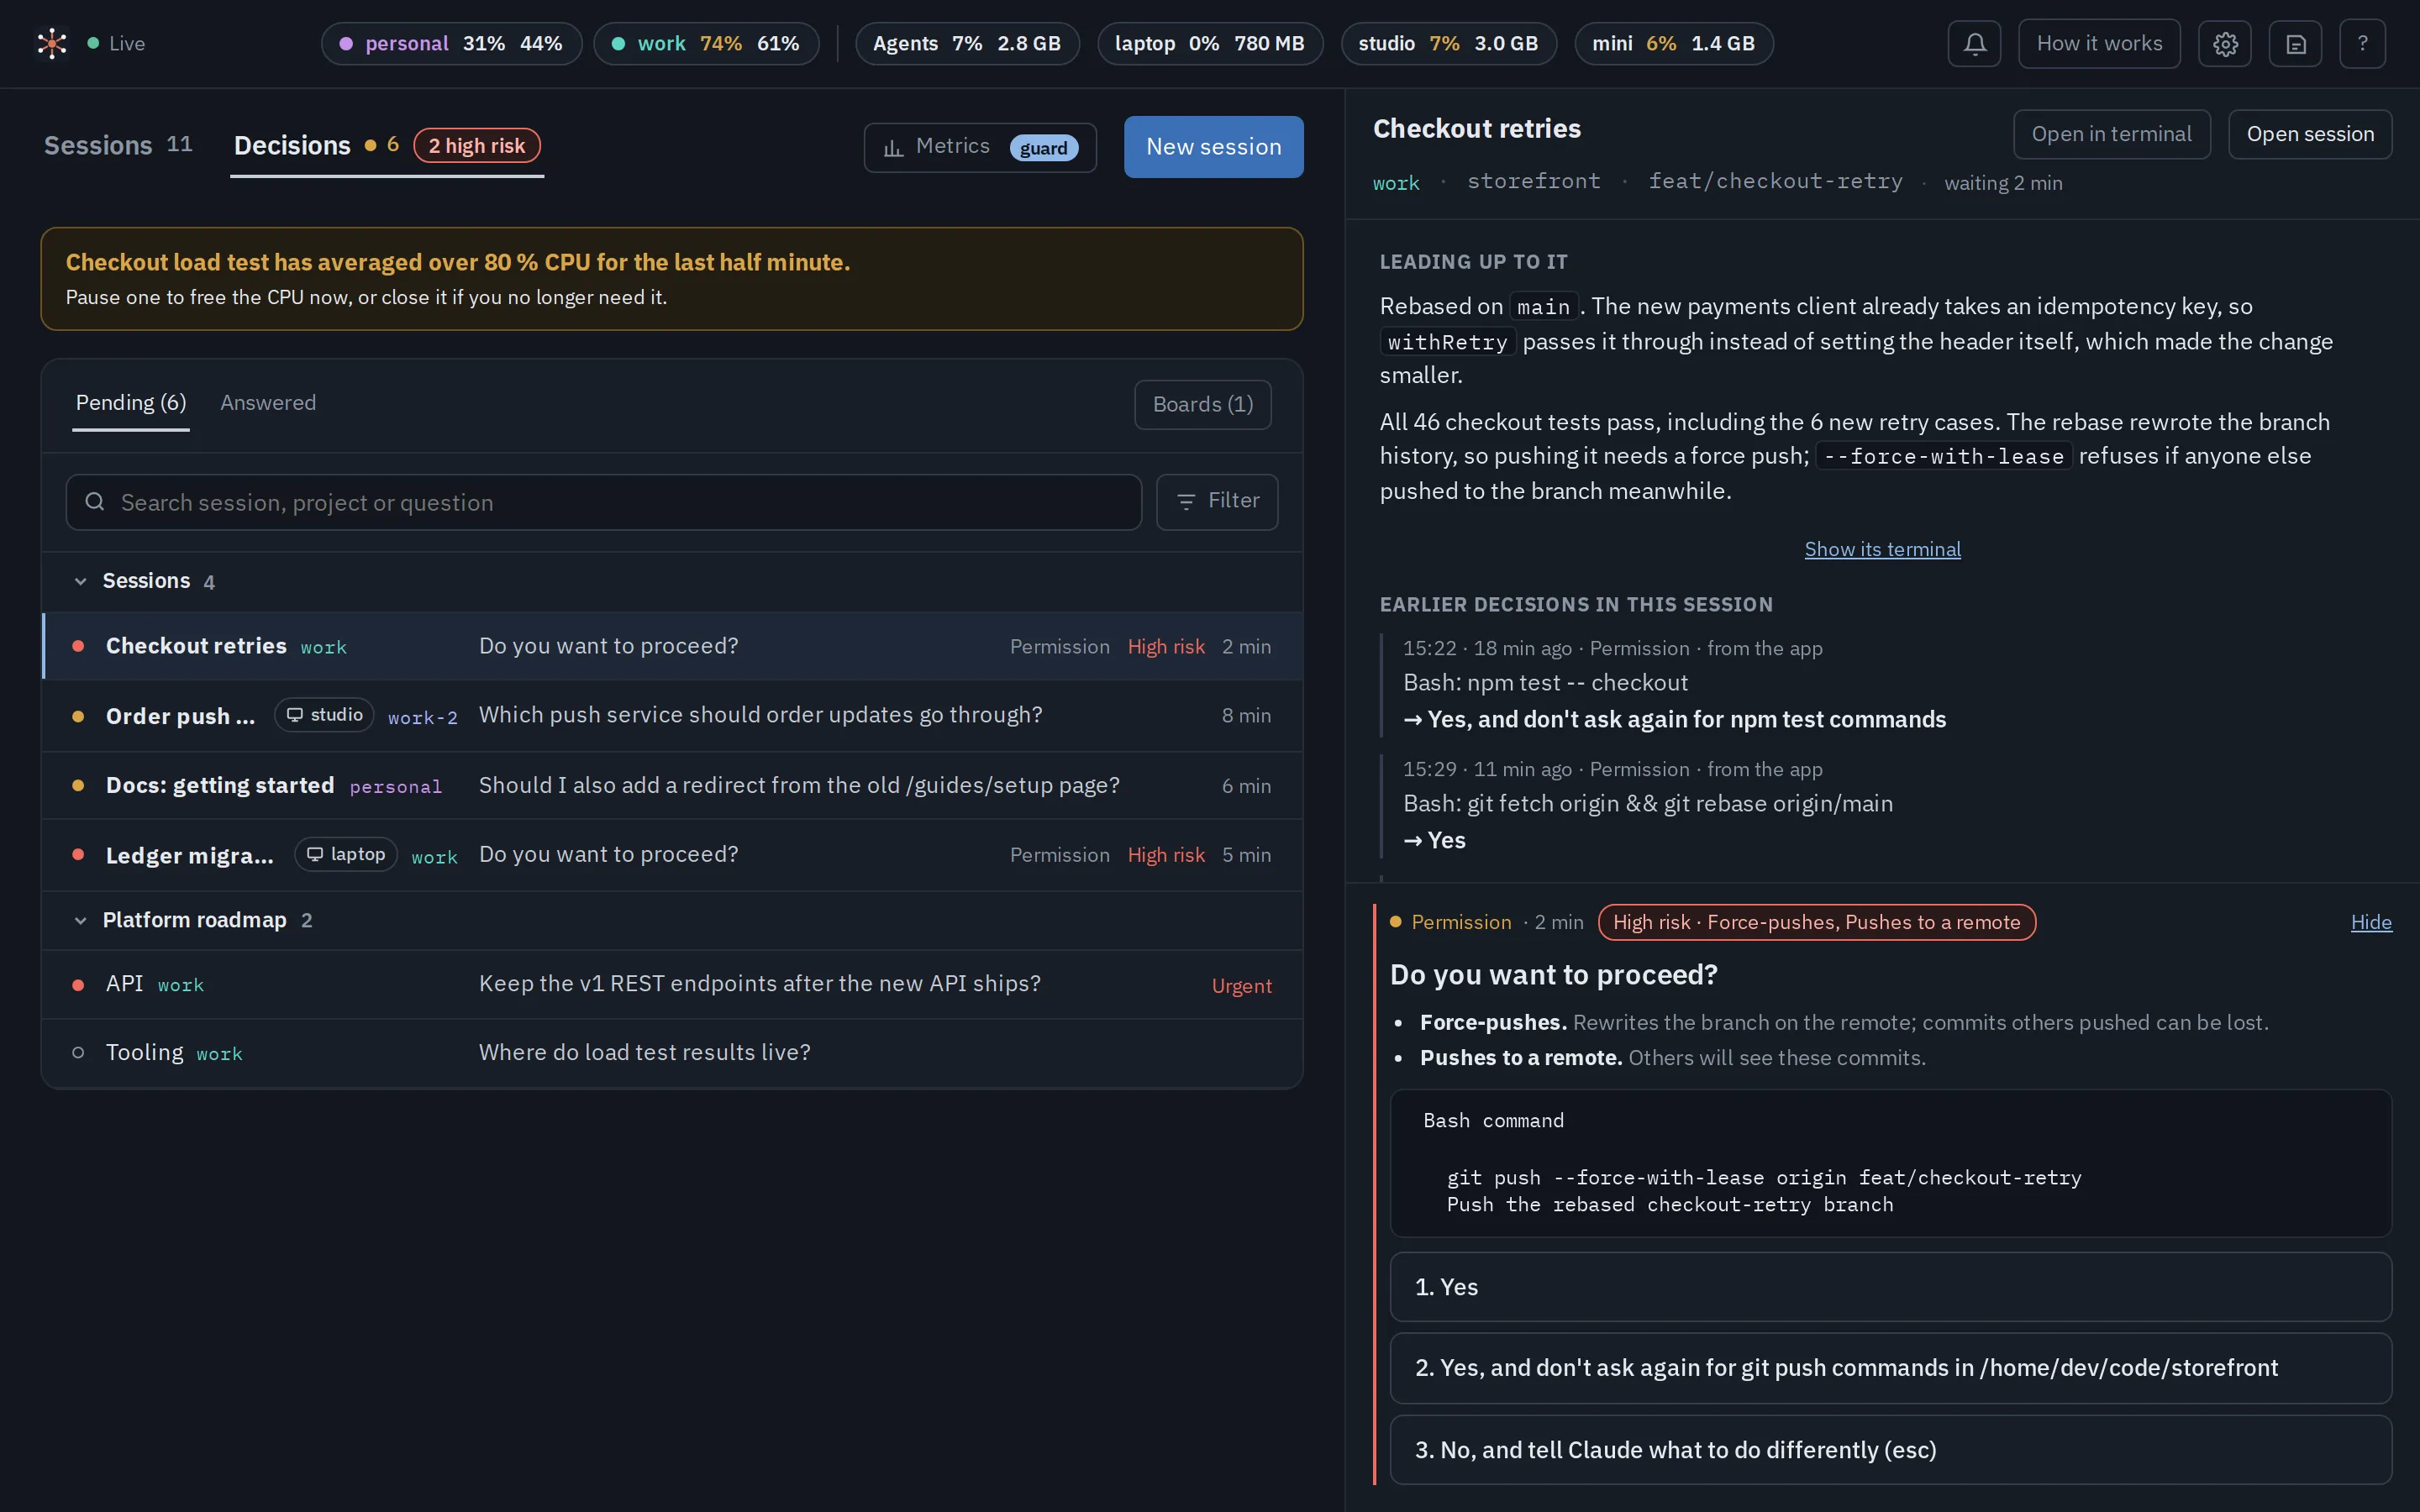This screenshot has height=1512, width=2420.
Task: Click the app logo icon
Action: click(52, 43)
